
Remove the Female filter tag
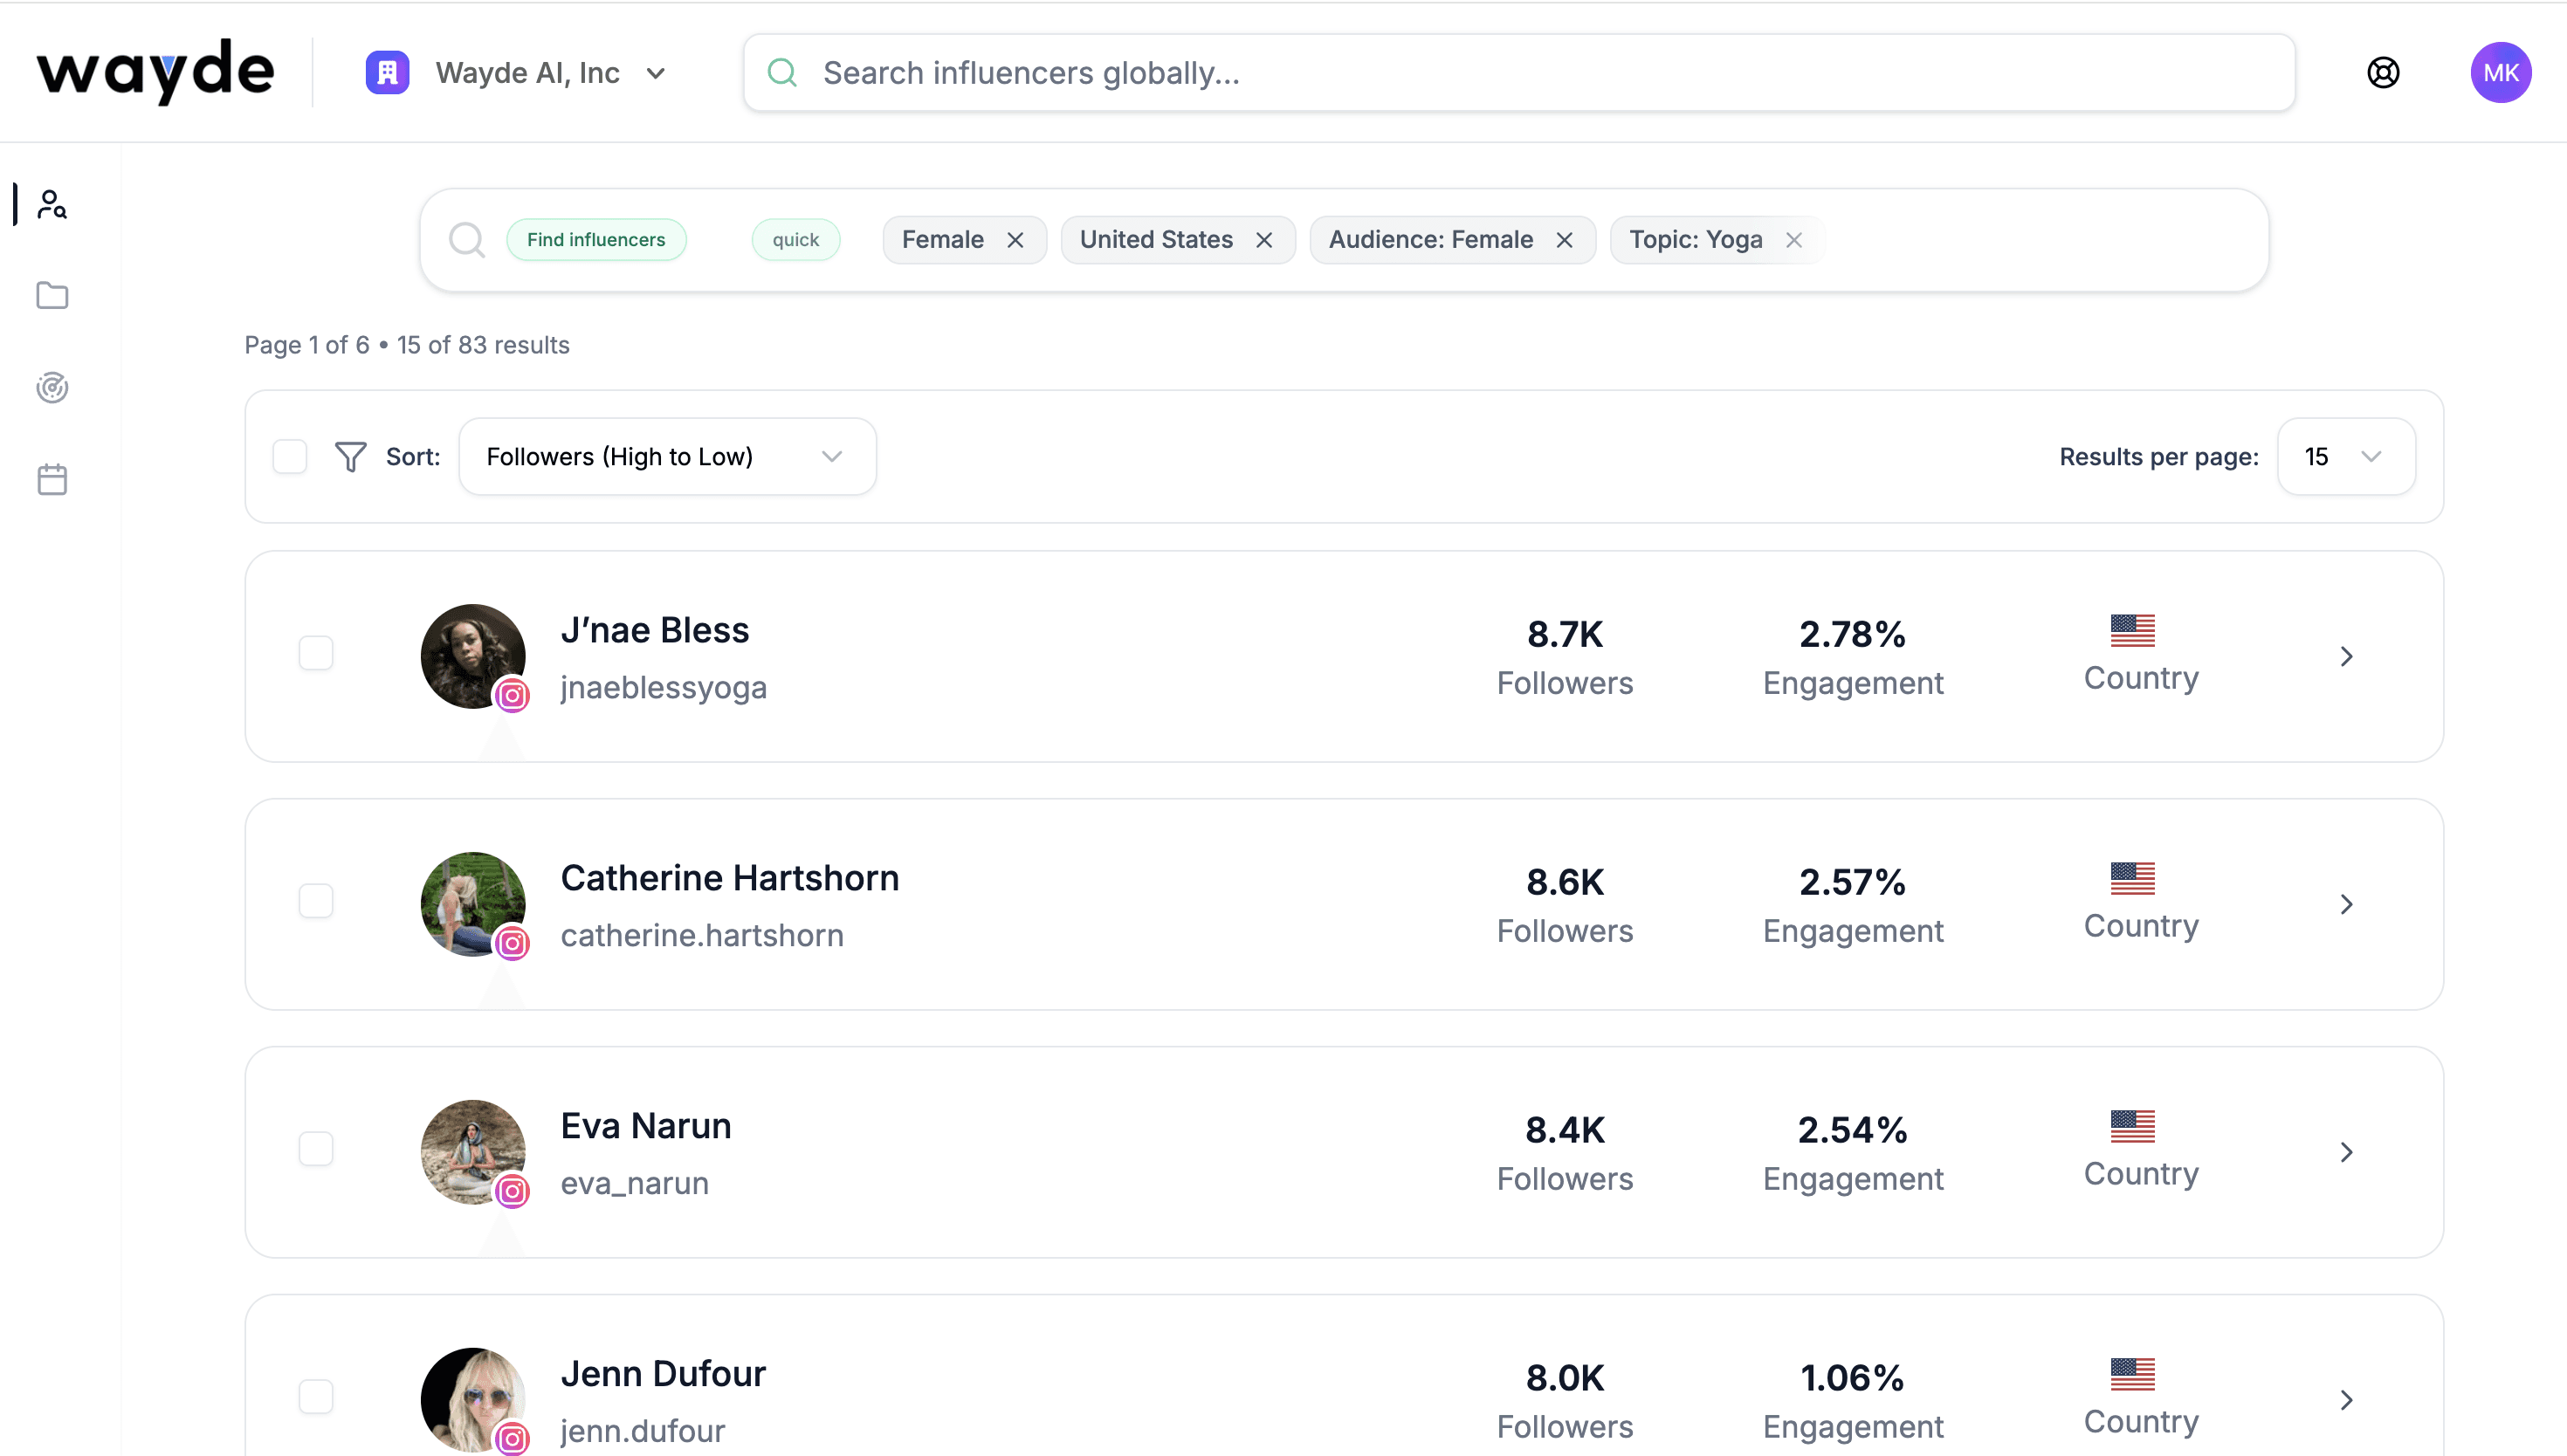pyautogui.click(x=1015, y=240)
